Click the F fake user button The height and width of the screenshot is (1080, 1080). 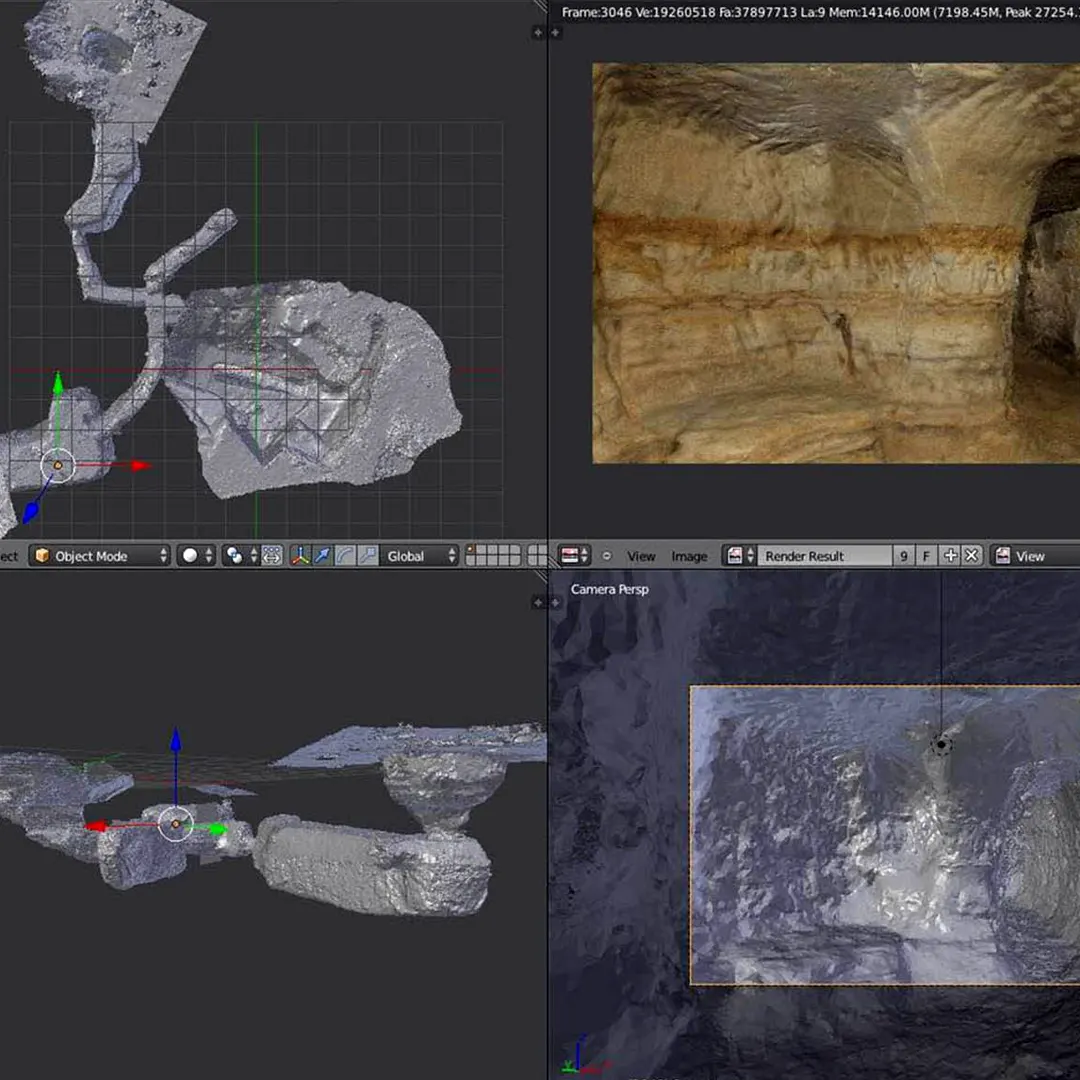pyautogui.click(x=927, y=556)
